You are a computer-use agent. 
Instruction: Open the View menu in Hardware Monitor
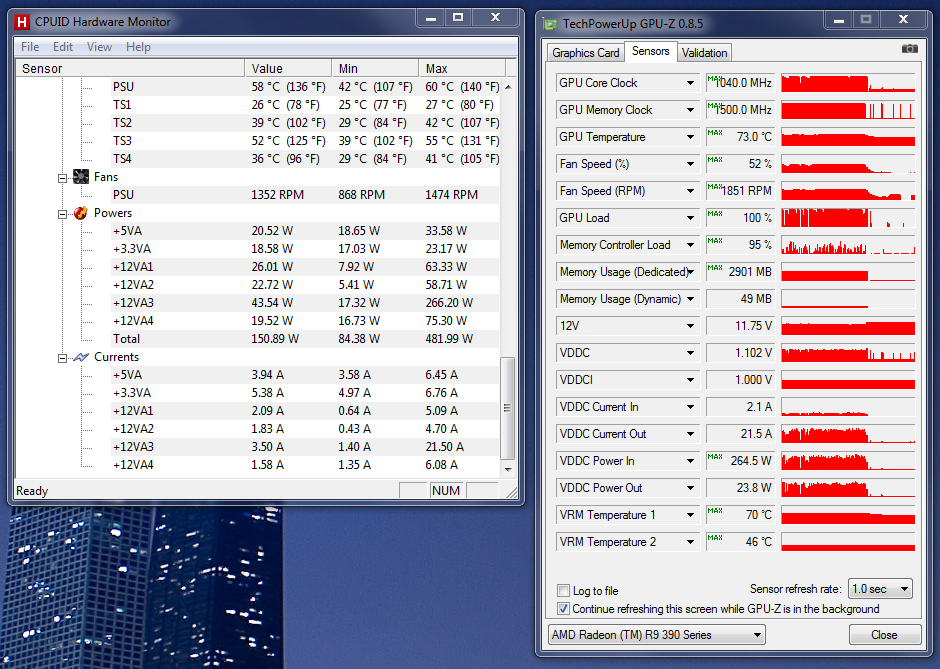pos(99,47)
